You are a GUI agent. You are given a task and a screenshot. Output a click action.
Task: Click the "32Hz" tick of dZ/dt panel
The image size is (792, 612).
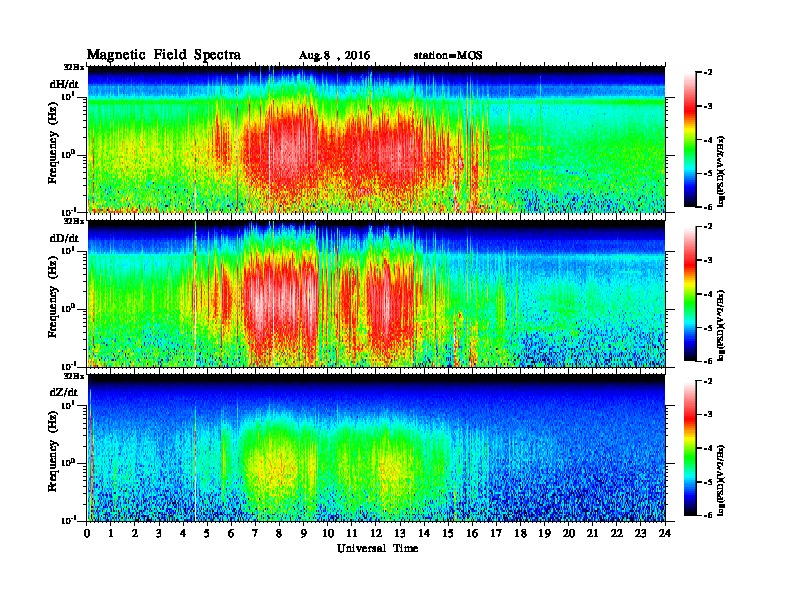[73, 376]
